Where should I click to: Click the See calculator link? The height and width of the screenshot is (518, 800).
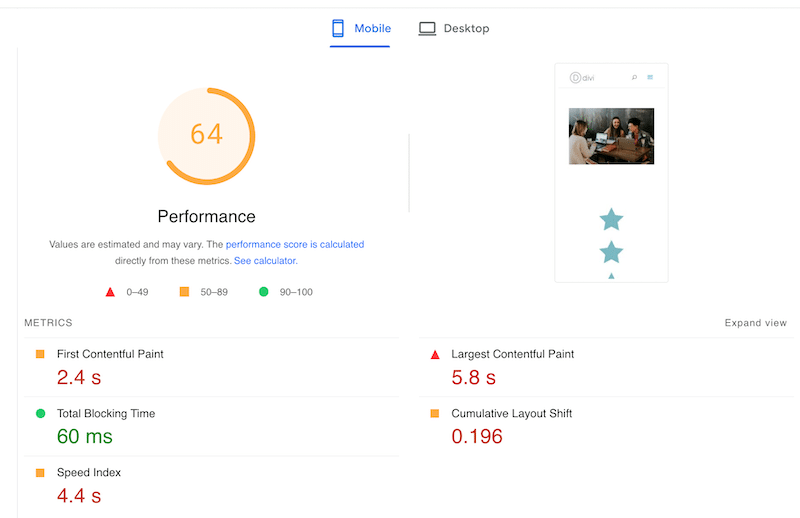pos(265,260)
